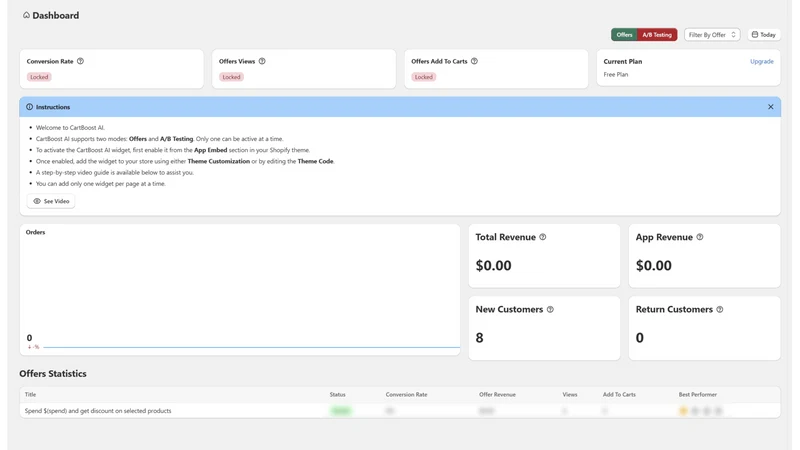The width and height of the screenshot is (800, 450).
Task: Click the Return Customers help icon
Action: pos(719,309)
